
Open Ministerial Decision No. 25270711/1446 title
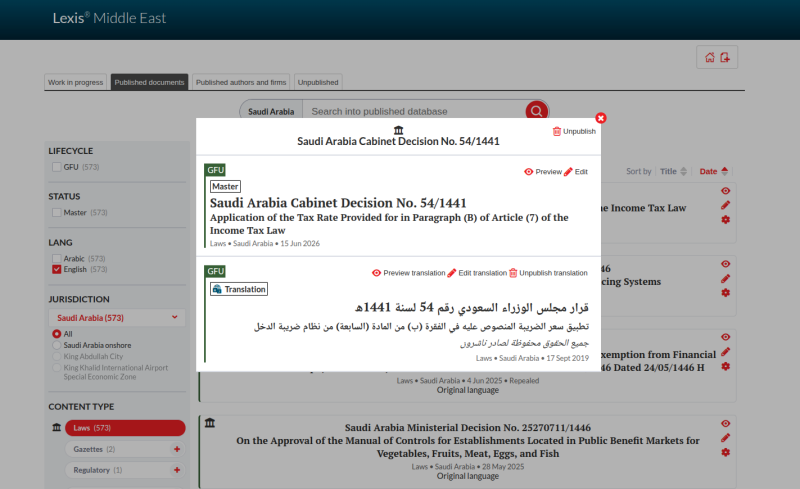click(467, 428)
